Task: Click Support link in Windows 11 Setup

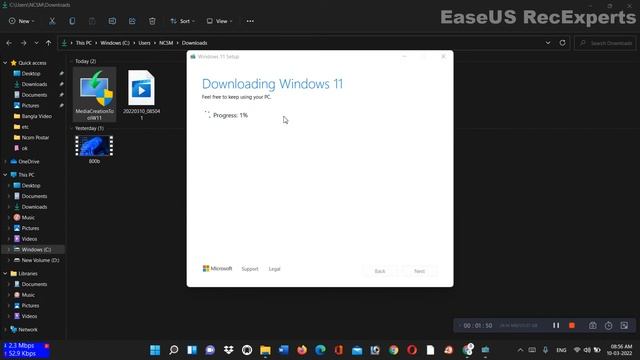Action: point(250,269)
